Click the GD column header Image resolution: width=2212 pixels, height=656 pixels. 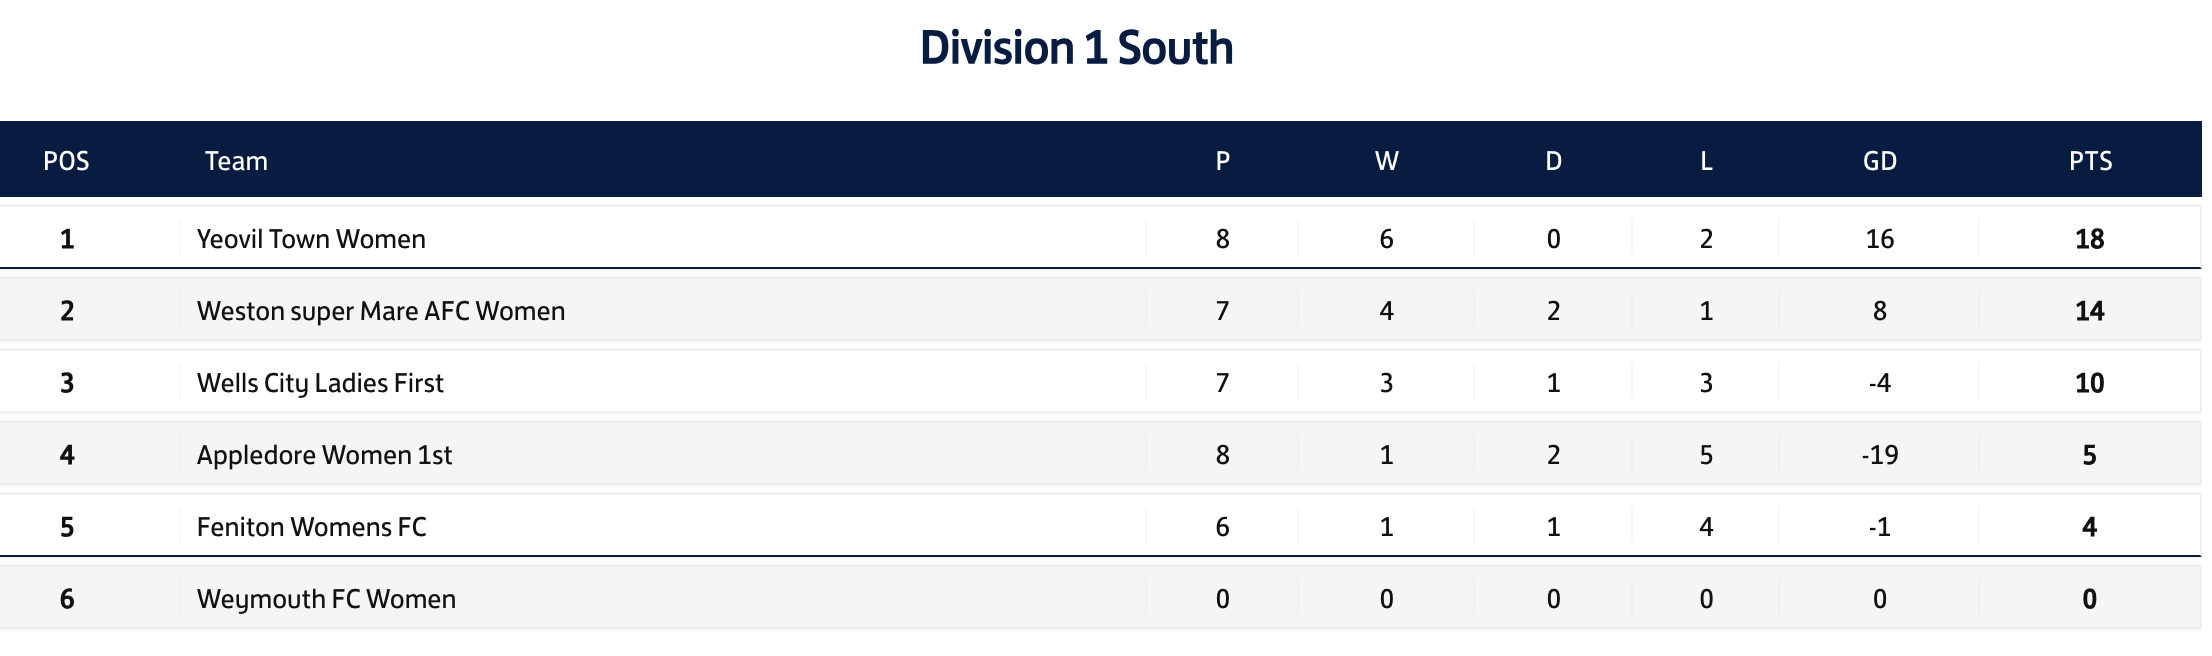pyautogui.click(x=1880, y=161)
